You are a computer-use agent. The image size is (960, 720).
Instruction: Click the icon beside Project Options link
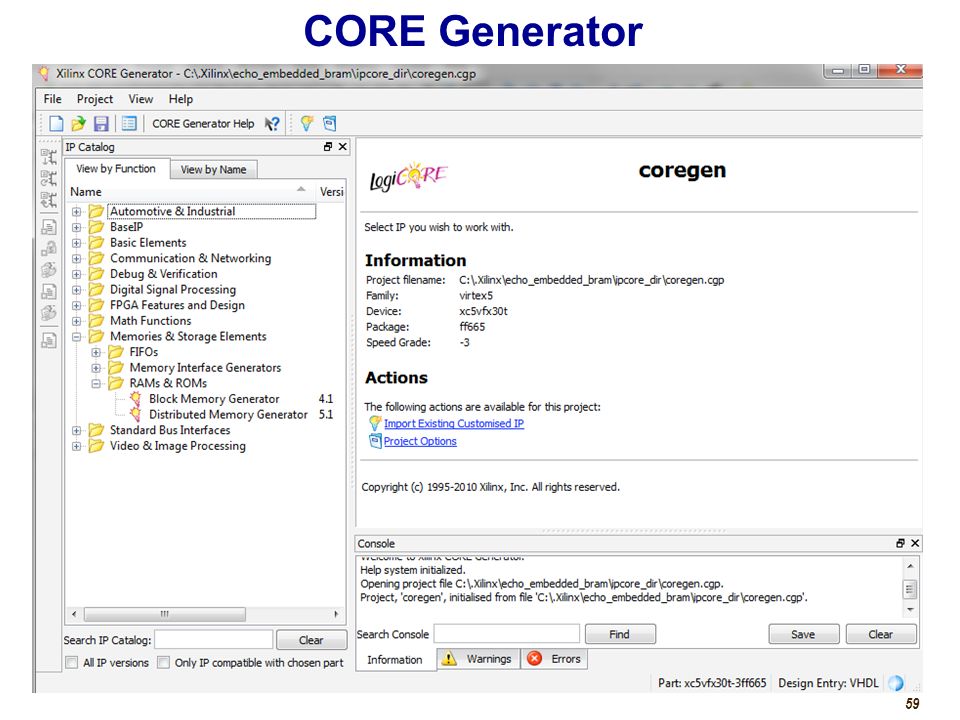(x=375, y=441)
